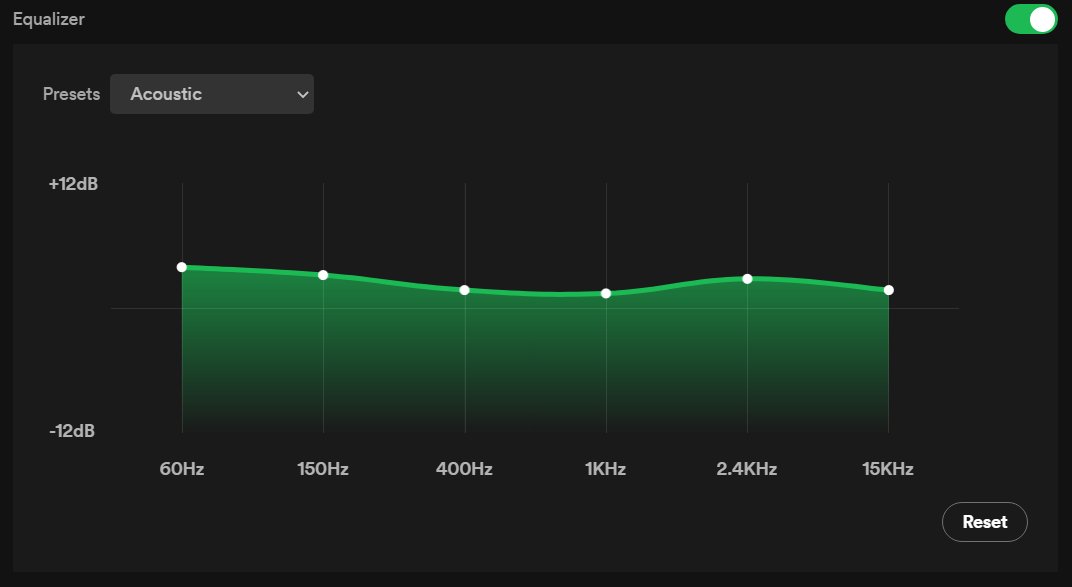
Task: Select the 60Hz equalizer band handle
Action: (181, 267)
